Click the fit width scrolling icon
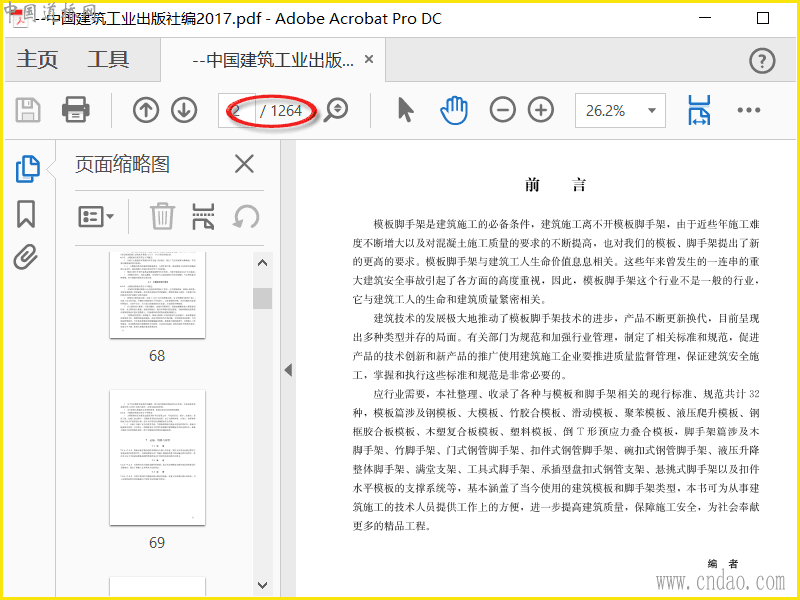 [x=699, y=110]
